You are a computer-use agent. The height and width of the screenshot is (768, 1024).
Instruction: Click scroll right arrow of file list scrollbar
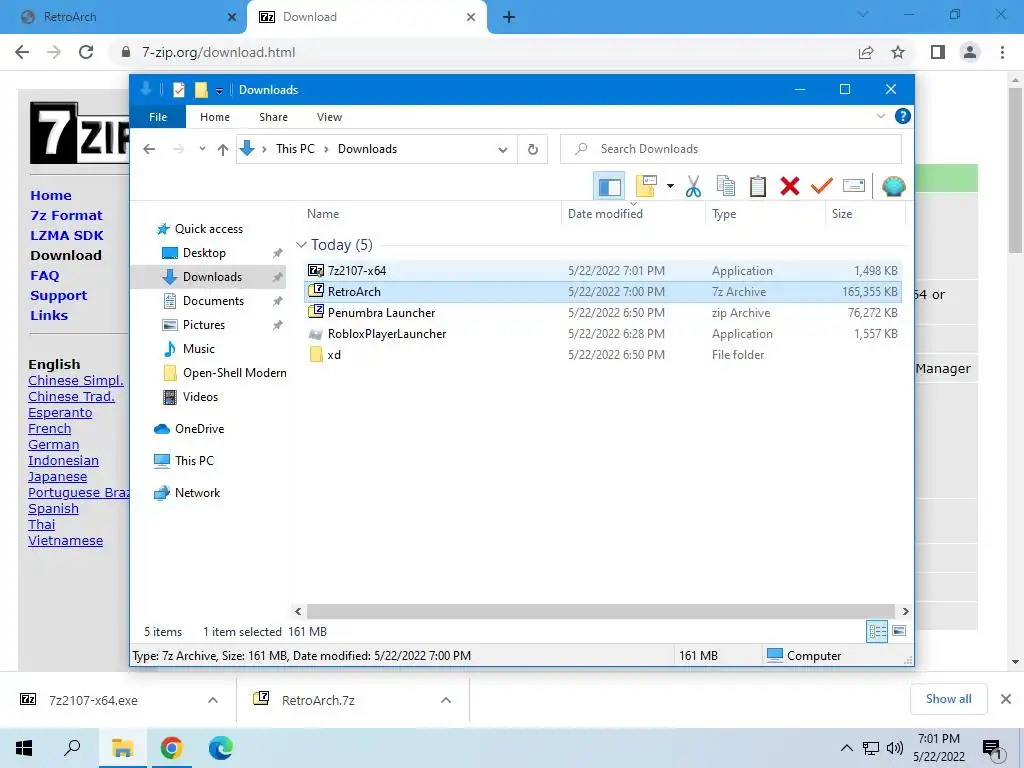click(905, 611)
